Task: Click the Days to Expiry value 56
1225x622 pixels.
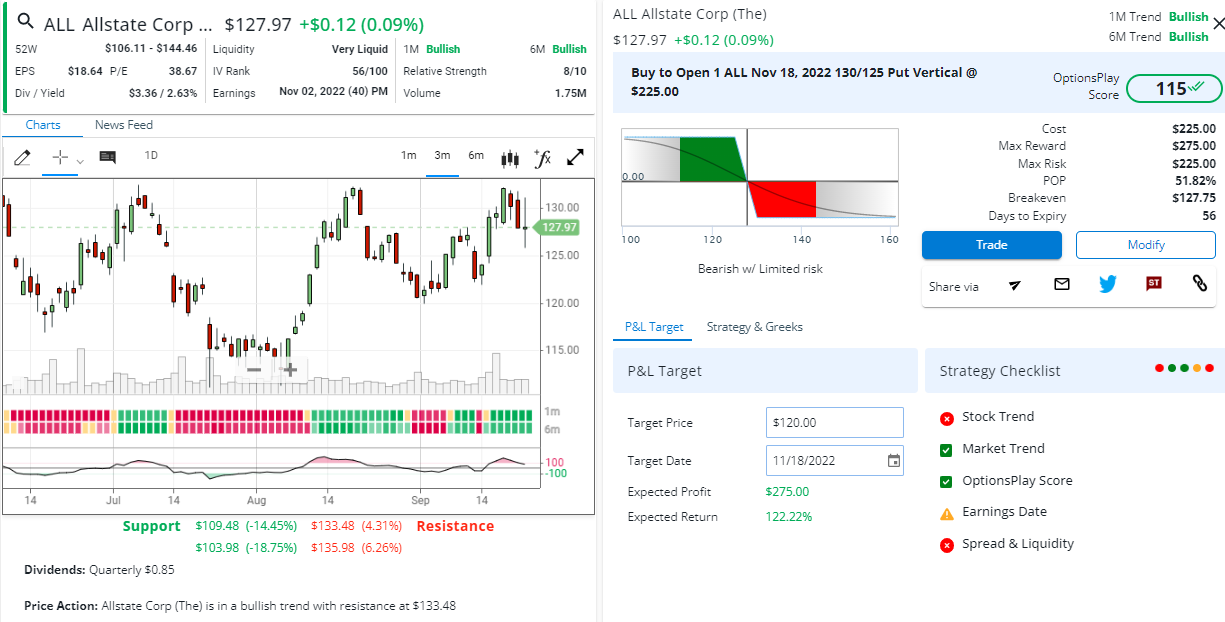Action: tap(1209, 216)
